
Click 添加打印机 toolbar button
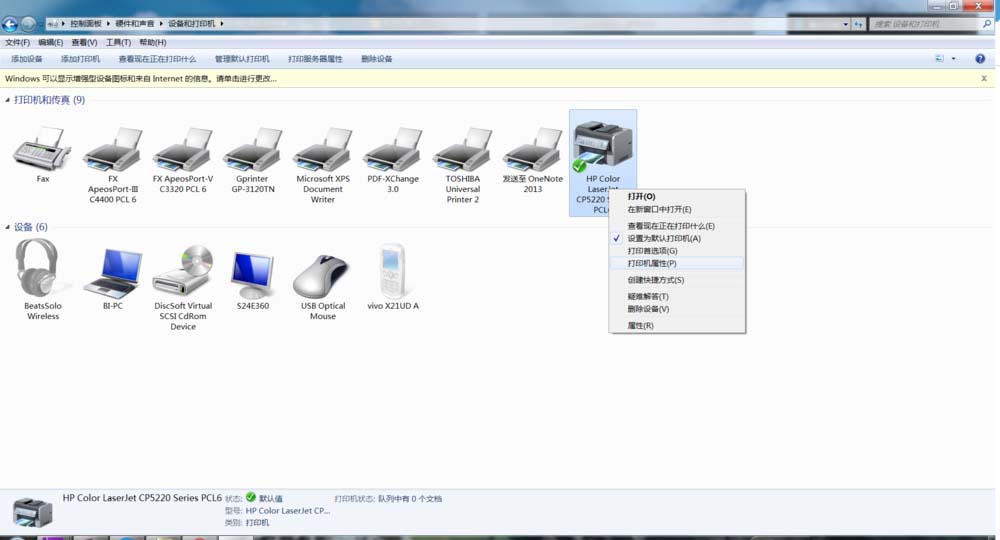pyautogui.click(x=80, y=59)
